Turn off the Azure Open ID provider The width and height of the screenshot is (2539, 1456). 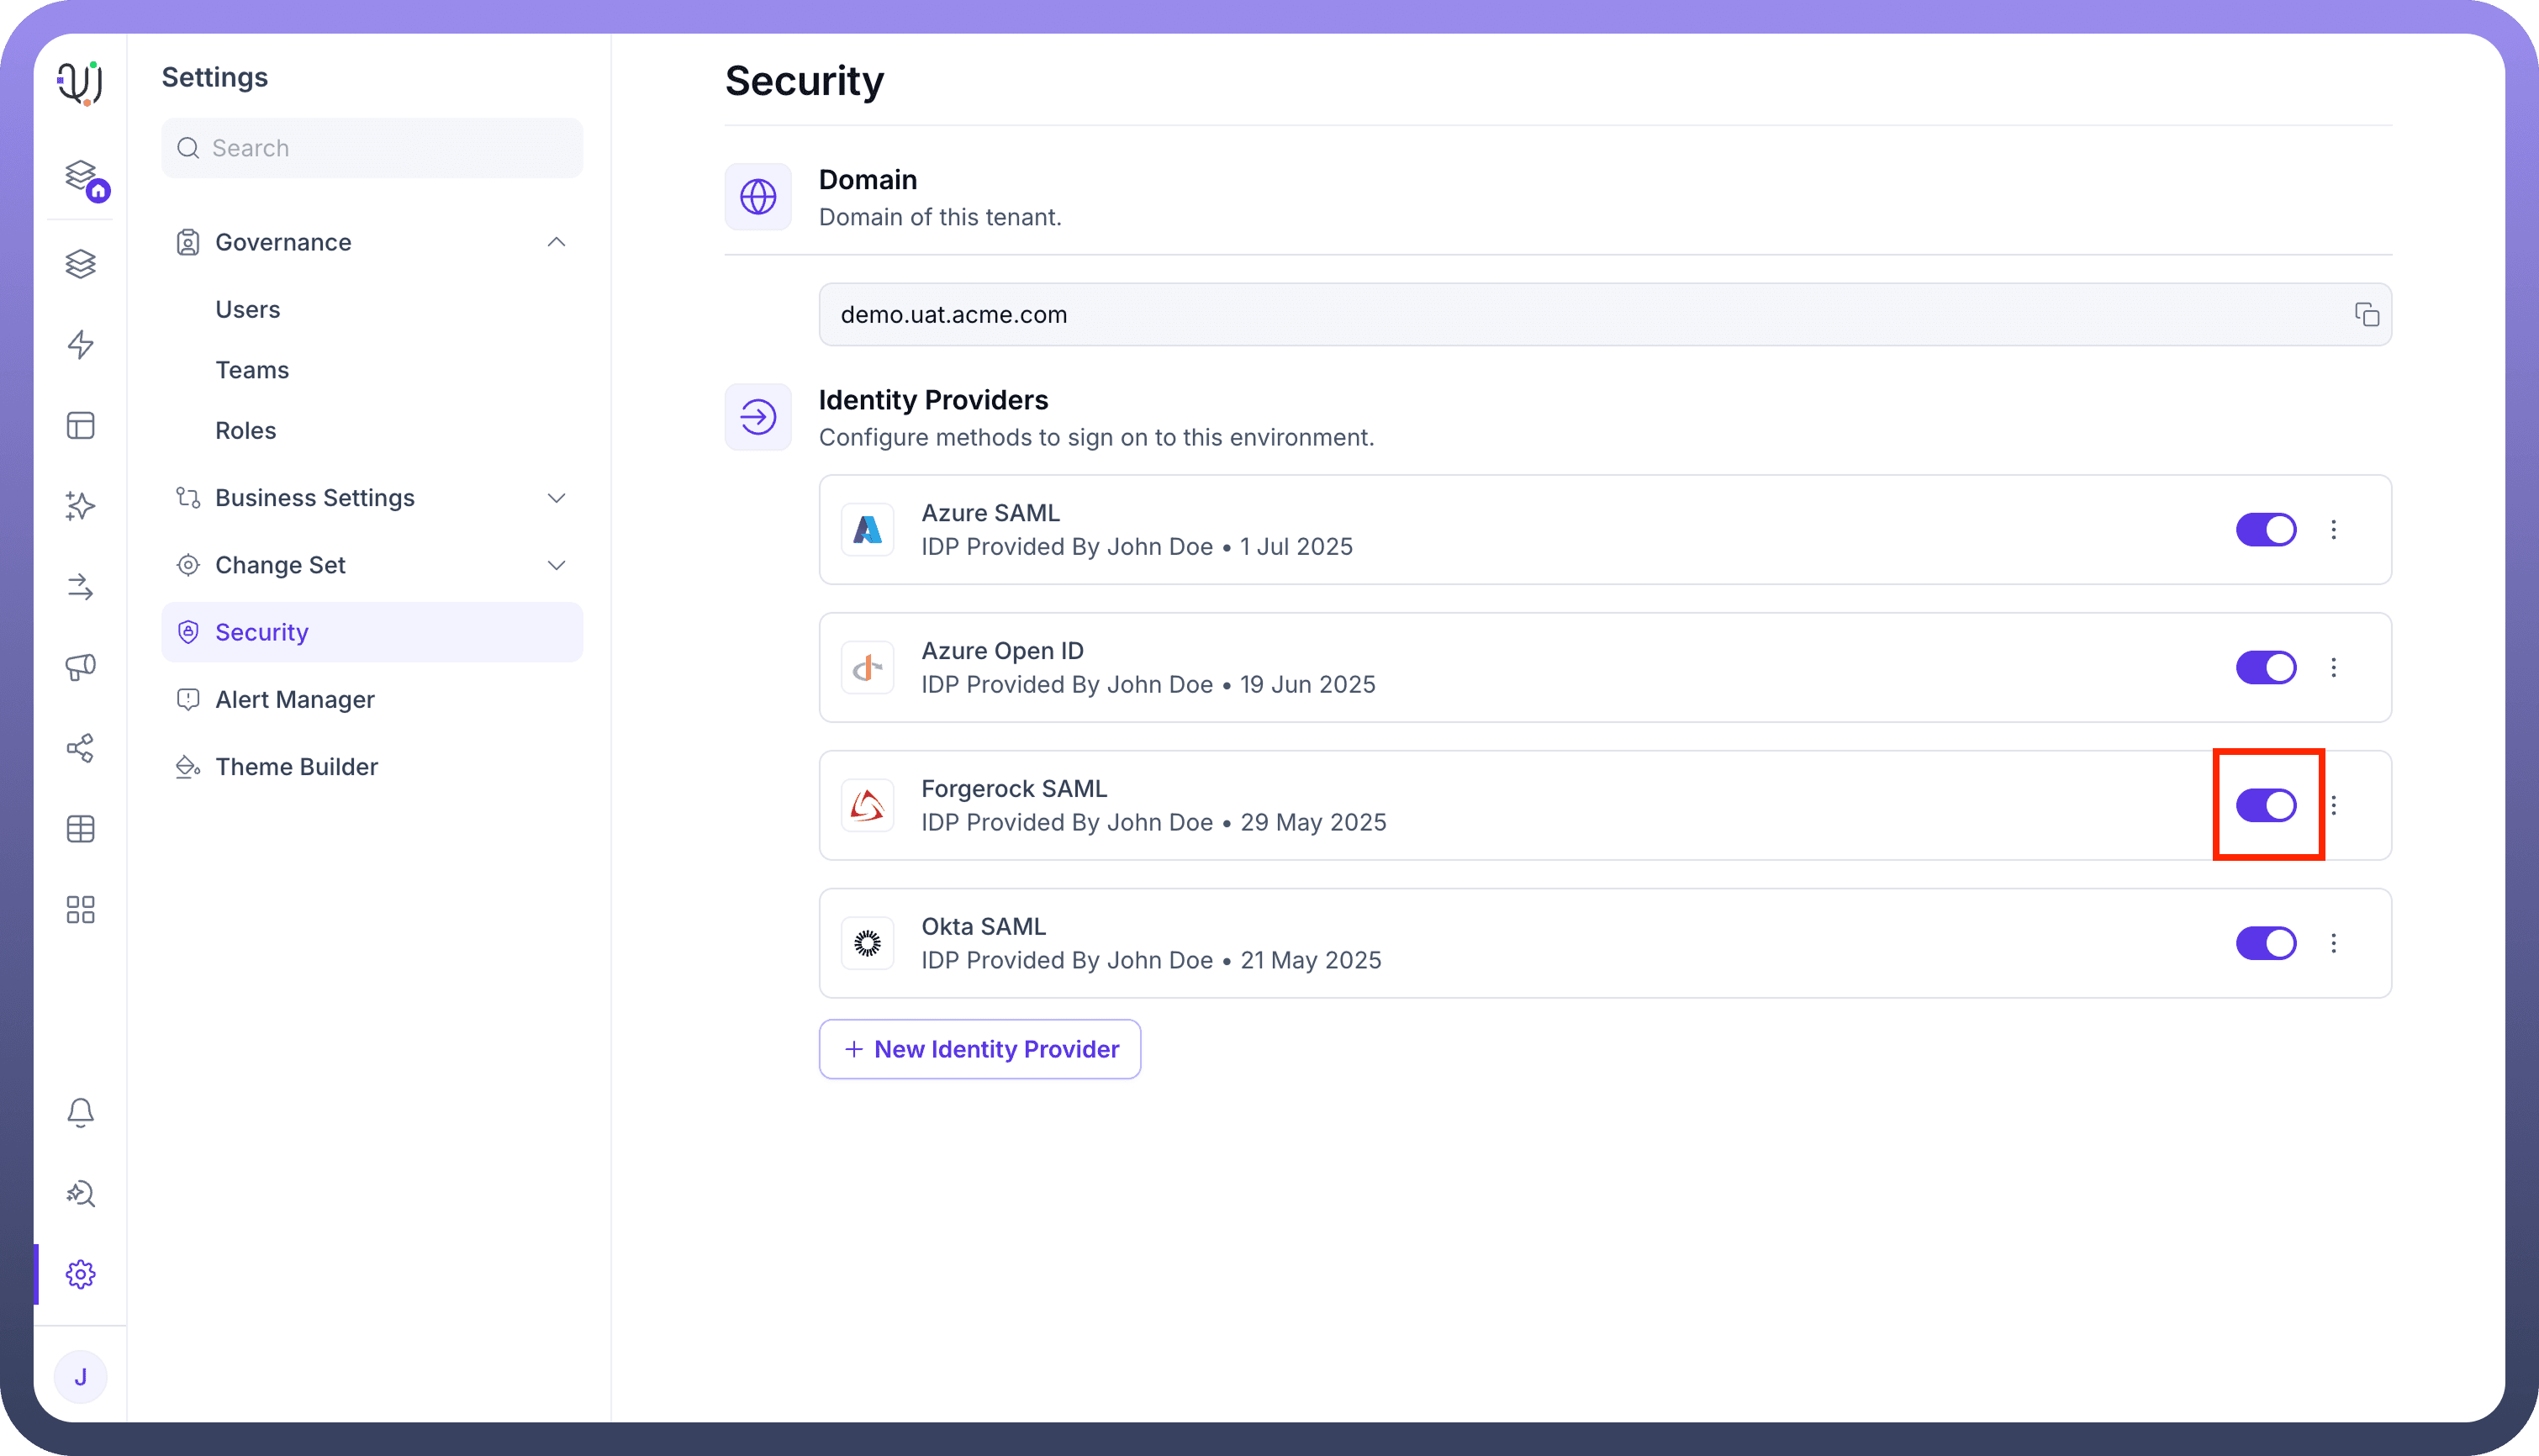(x=2265, y=667)
